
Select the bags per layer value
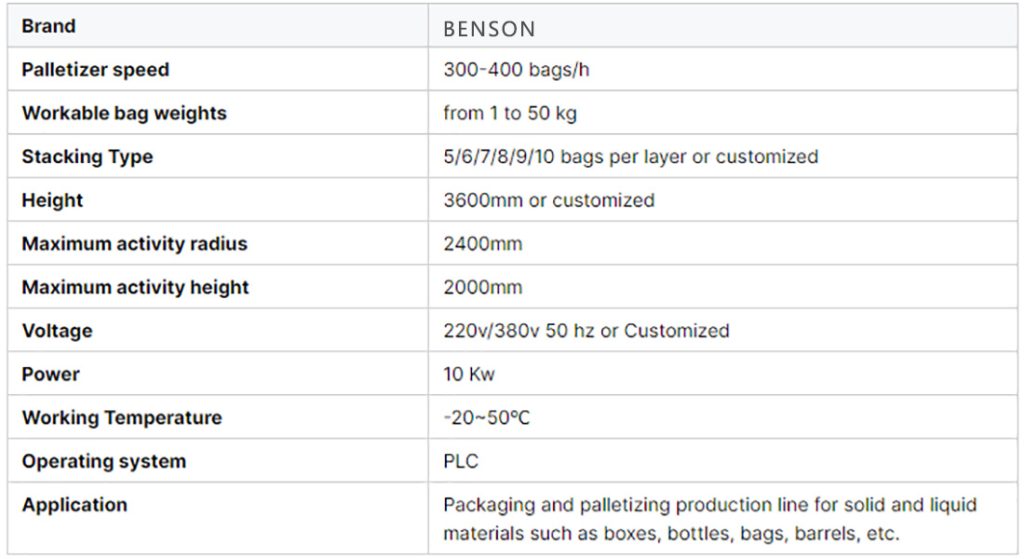pyautogui.click(x=630, y=157)
